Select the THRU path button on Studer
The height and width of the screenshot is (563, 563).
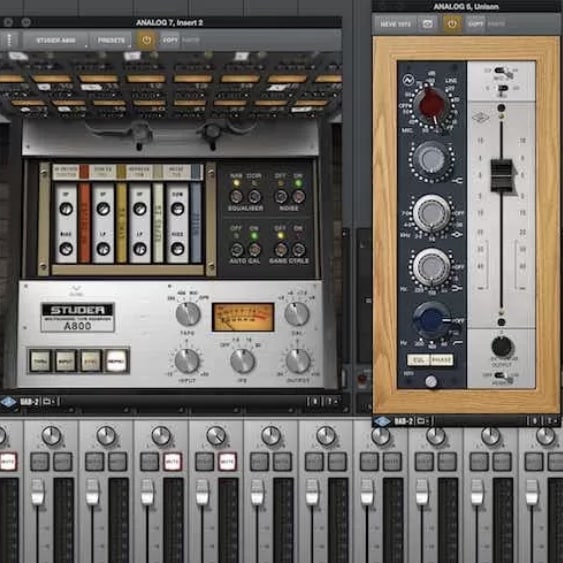pyautogui.click(x=40, y=361)
